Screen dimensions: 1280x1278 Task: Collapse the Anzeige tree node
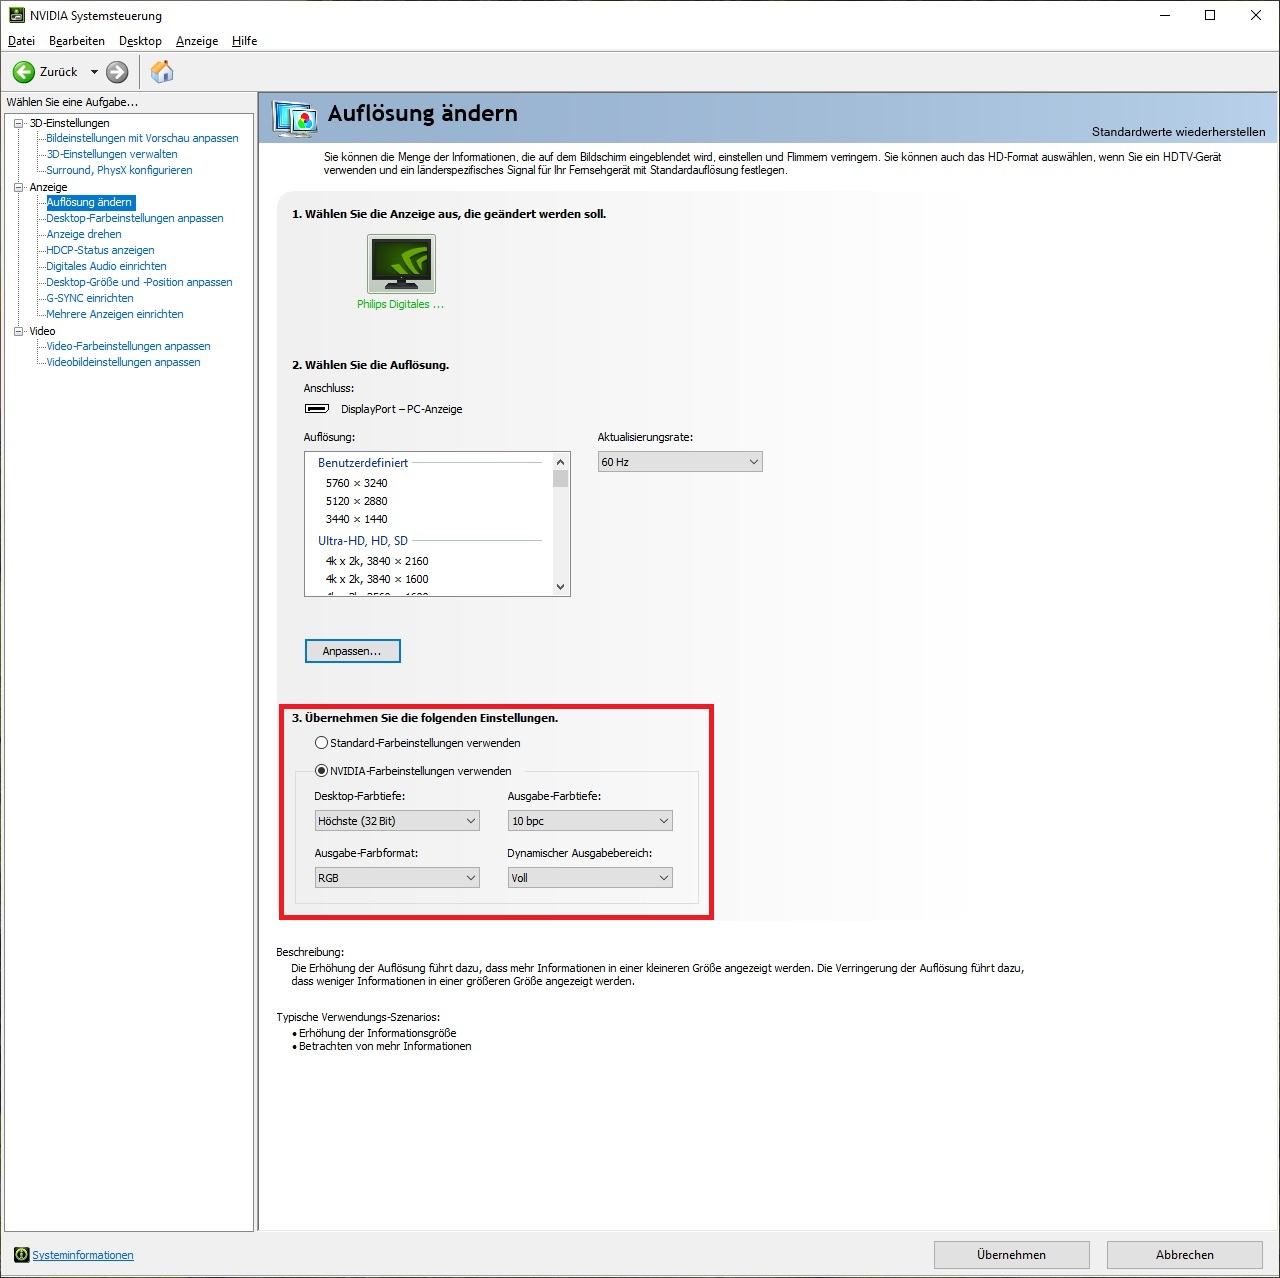18,187
